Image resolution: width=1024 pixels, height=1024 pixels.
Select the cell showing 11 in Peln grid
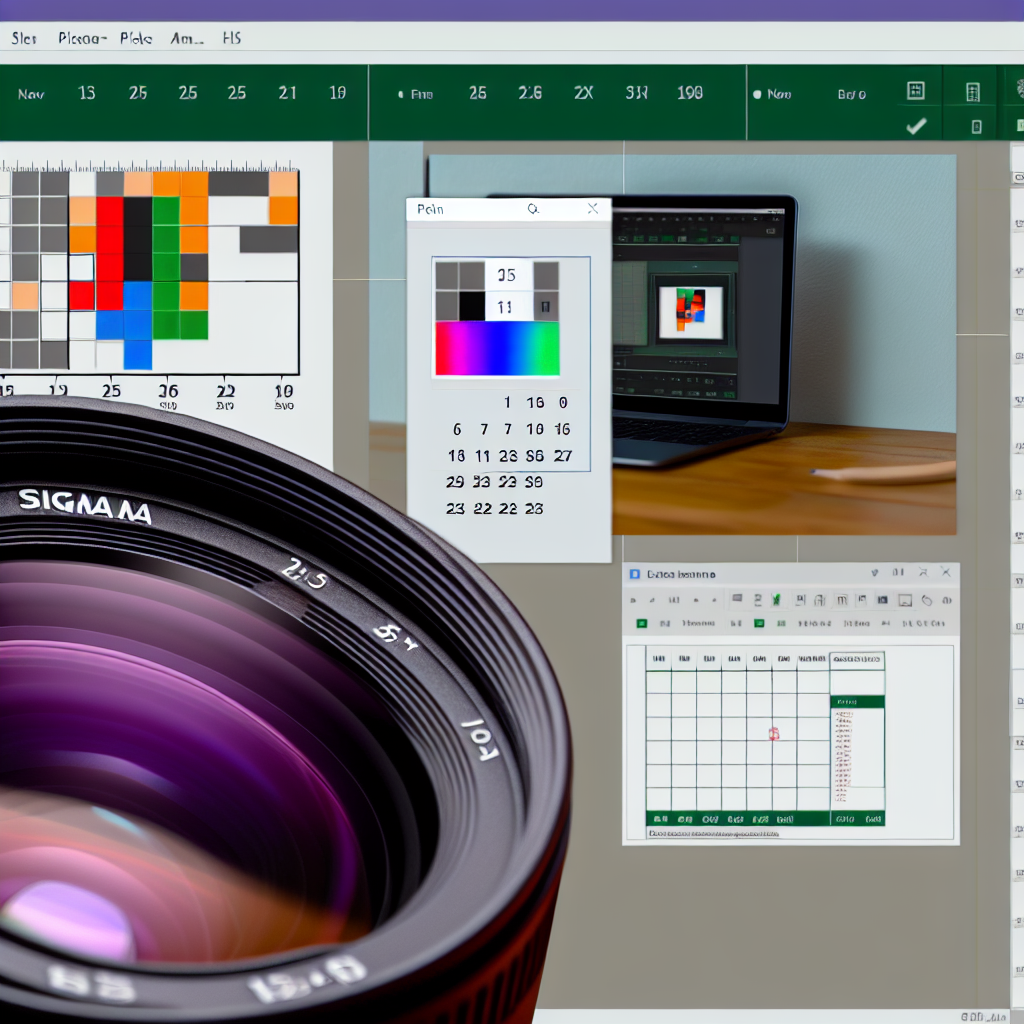click(507, 306)
